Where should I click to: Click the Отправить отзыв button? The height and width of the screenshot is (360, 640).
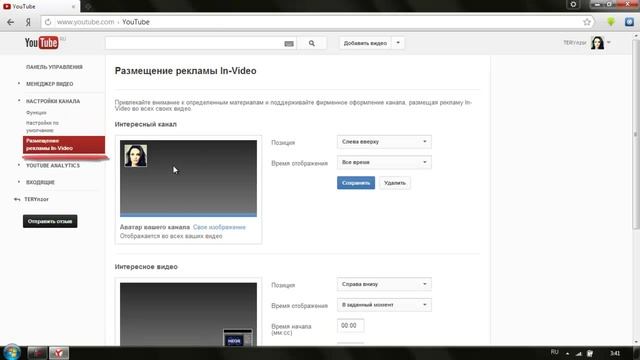pos(50,221)
